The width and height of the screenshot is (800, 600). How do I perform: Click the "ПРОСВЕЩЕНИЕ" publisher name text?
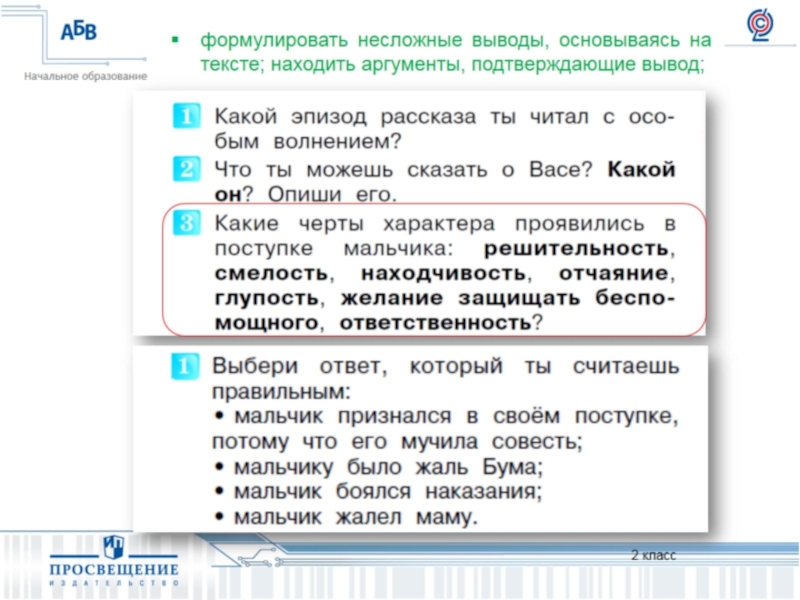(114, 570)
